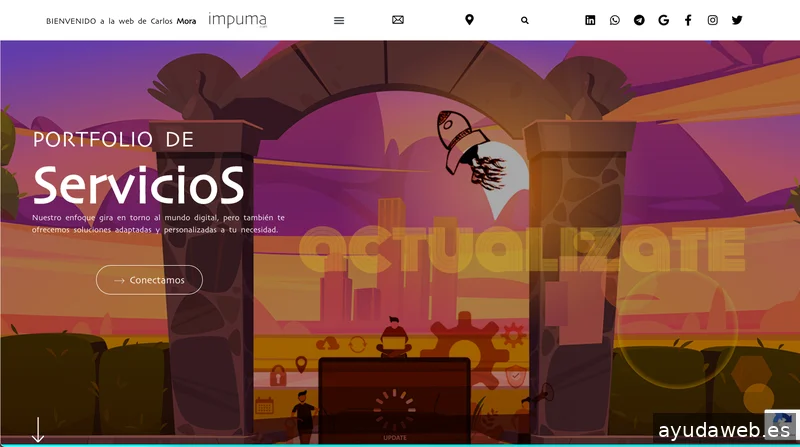
Task: Click the envelope contact icon
Action: 398,20
